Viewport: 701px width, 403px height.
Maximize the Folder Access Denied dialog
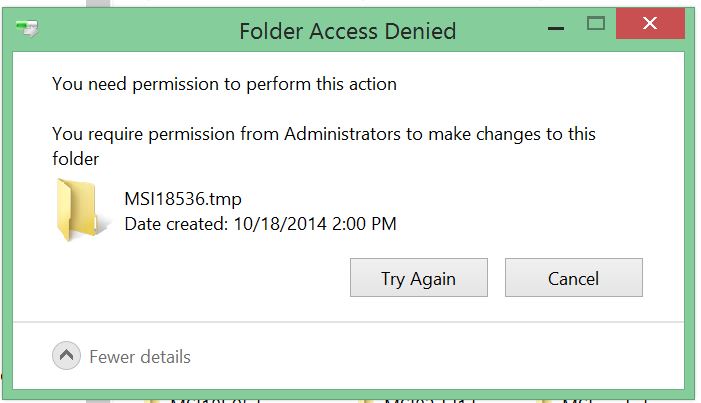tap(595, 23)
